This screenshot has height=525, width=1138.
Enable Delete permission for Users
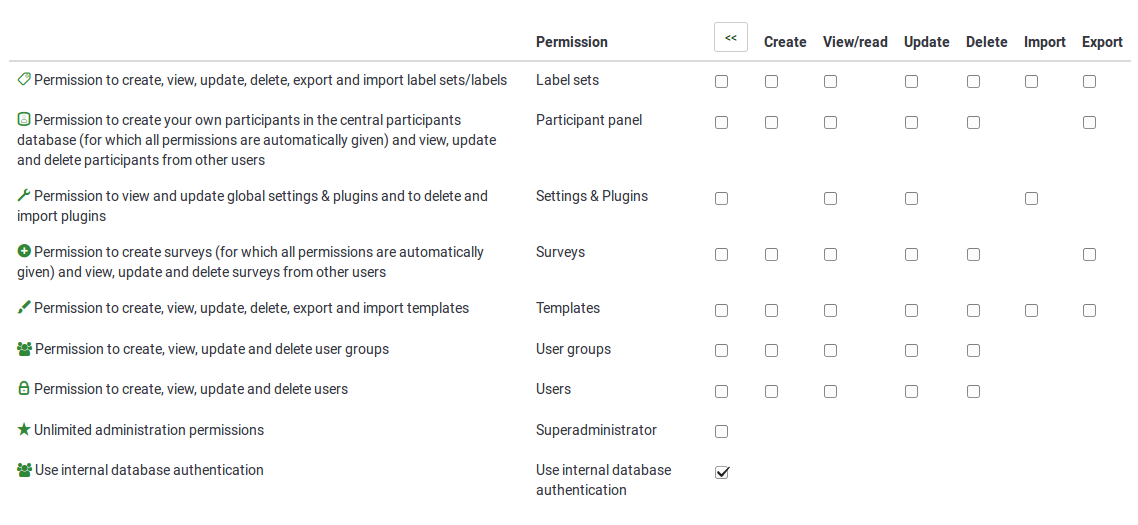tap(973, 392)
